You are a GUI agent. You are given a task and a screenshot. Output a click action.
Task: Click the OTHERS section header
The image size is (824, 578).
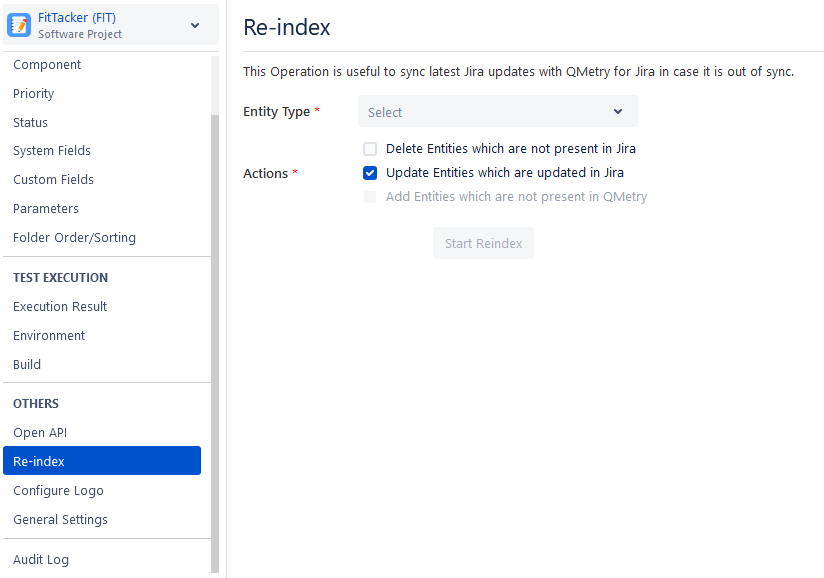(x=36, y=404)
